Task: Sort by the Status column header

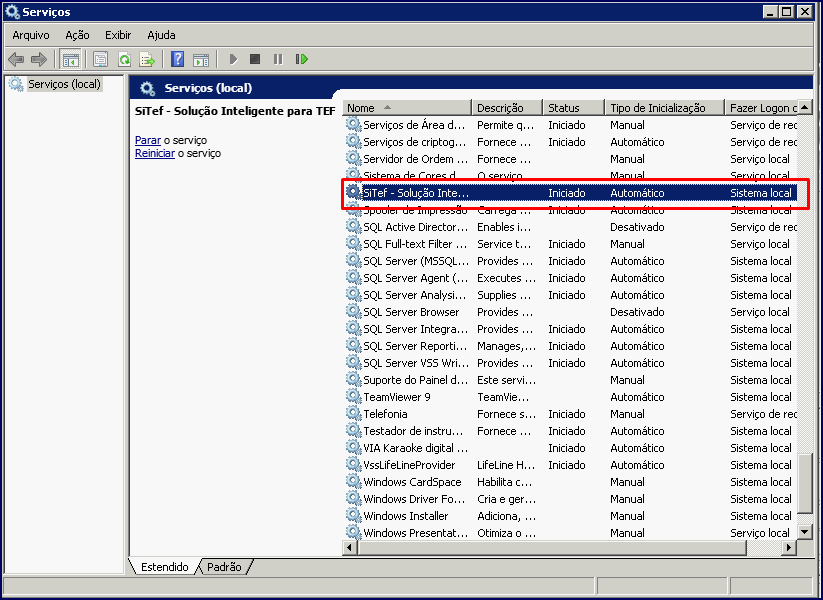Action: point(574,108)
